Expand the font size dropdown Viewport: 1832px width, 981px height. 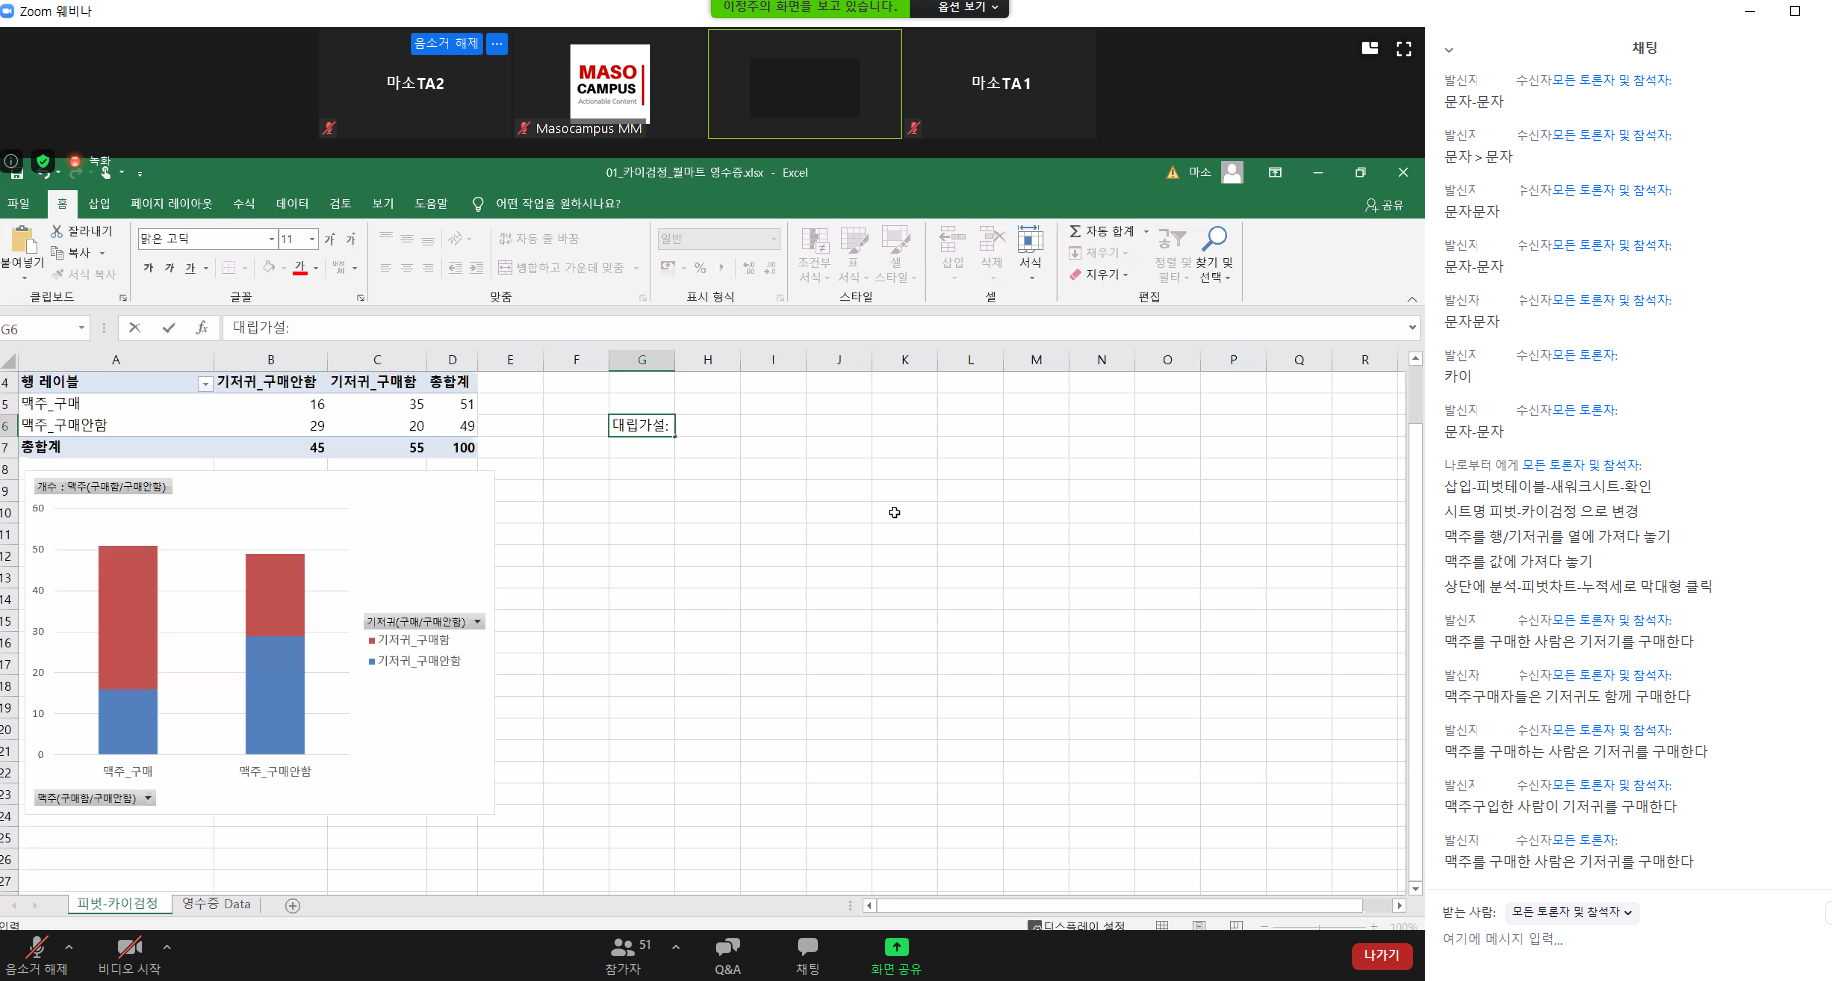(x=313, y=239)
